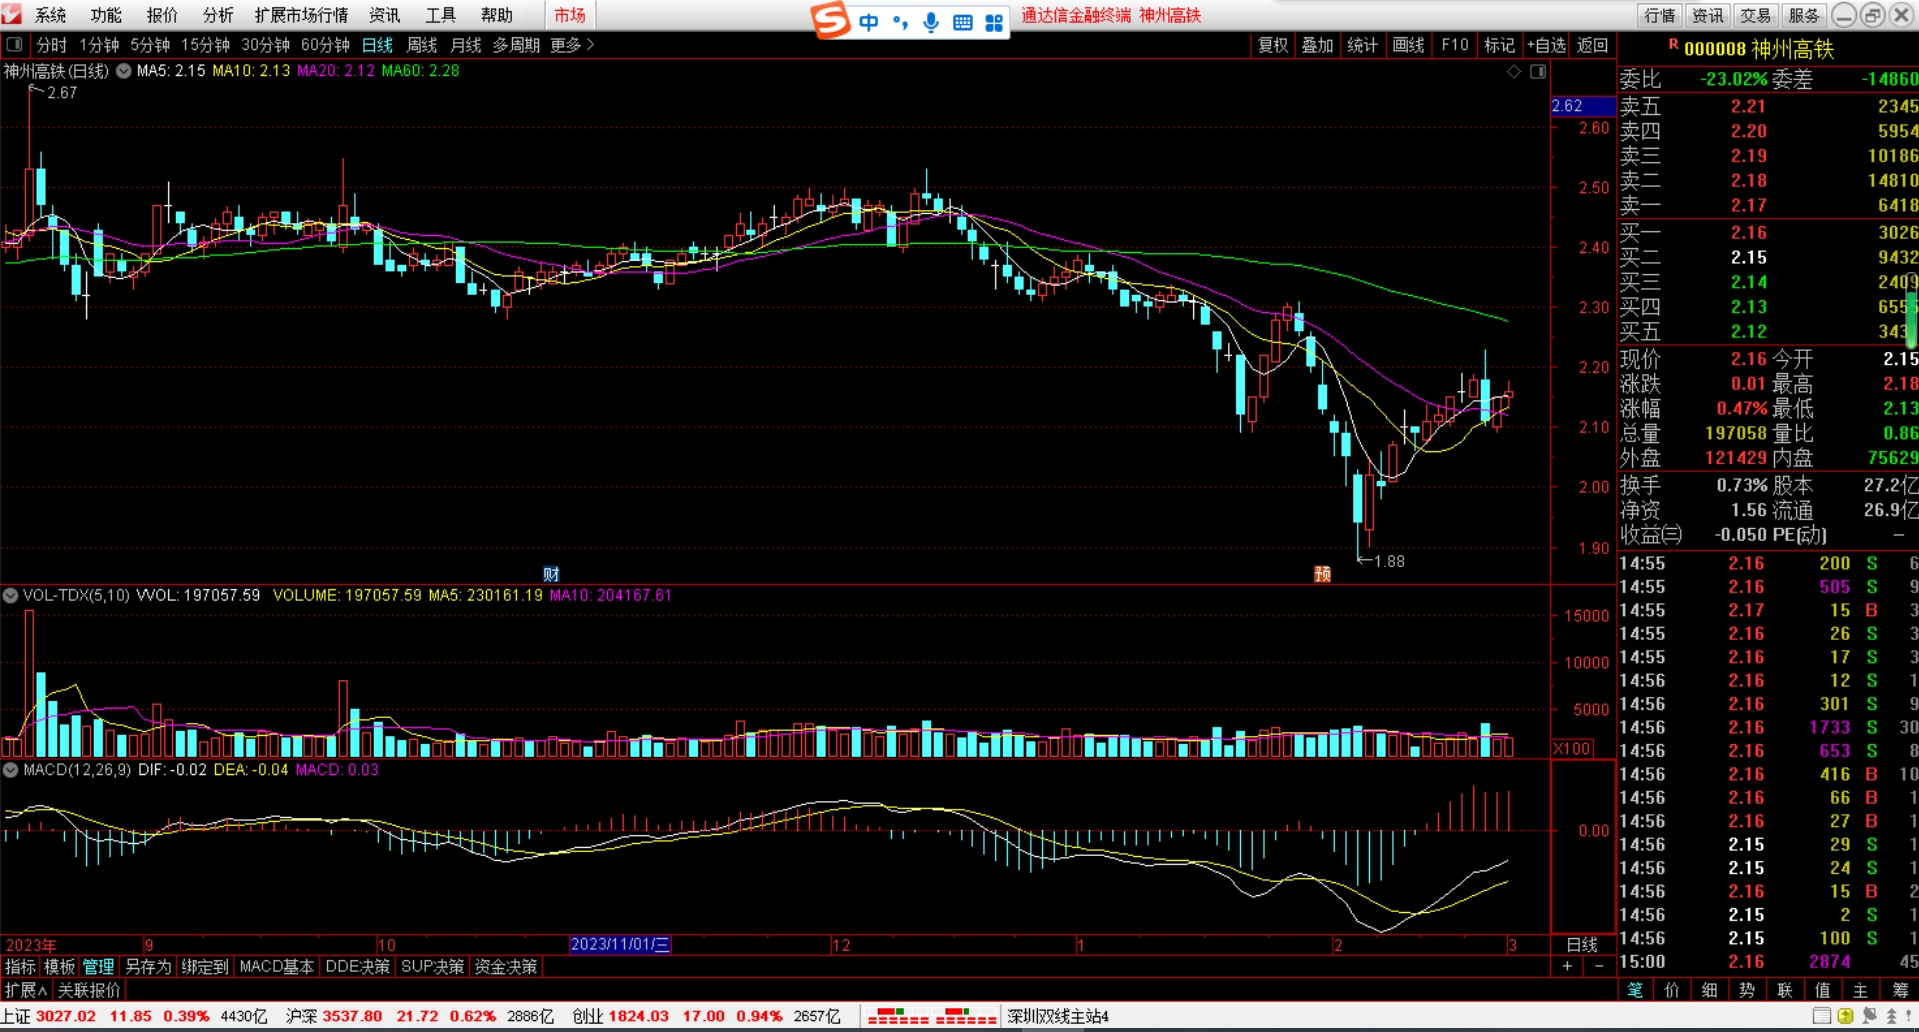Viewport: 1919px width, 1032px height.
Task: Zoom in chart with plus button
Action: tap(1567, 966)
